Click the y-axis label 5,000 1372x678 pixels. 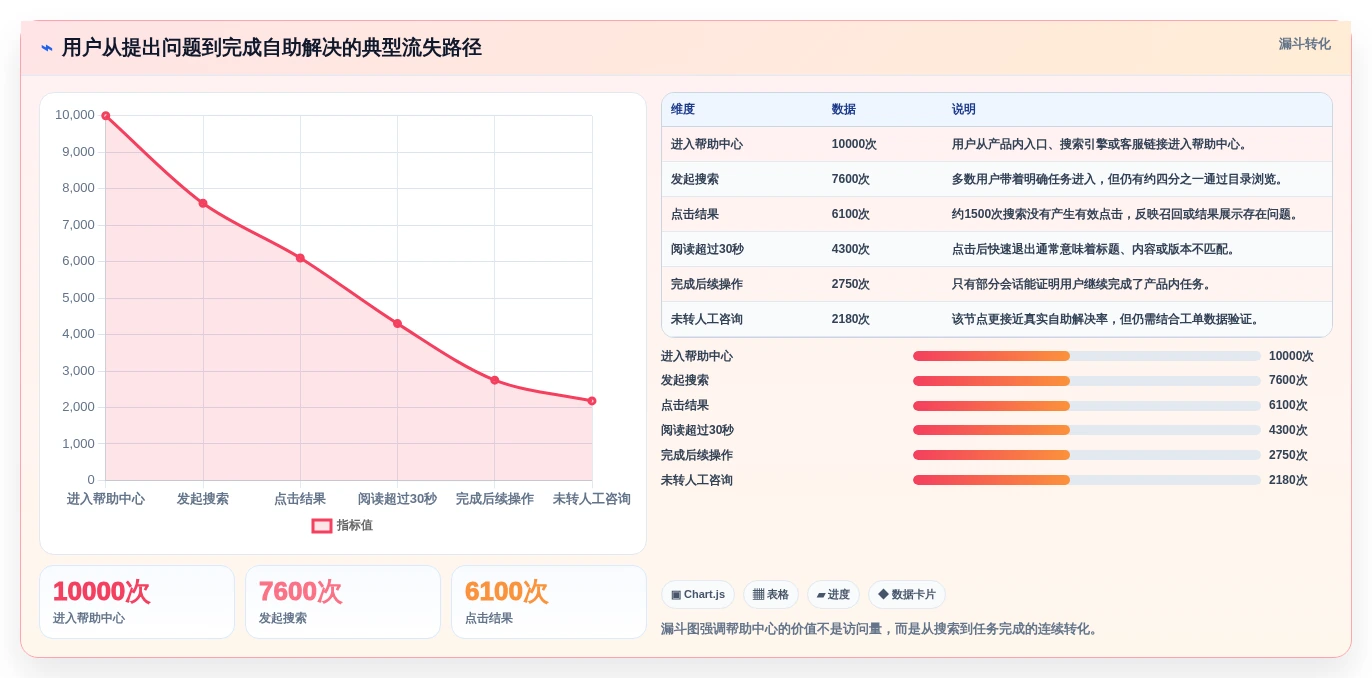(78, 298)
